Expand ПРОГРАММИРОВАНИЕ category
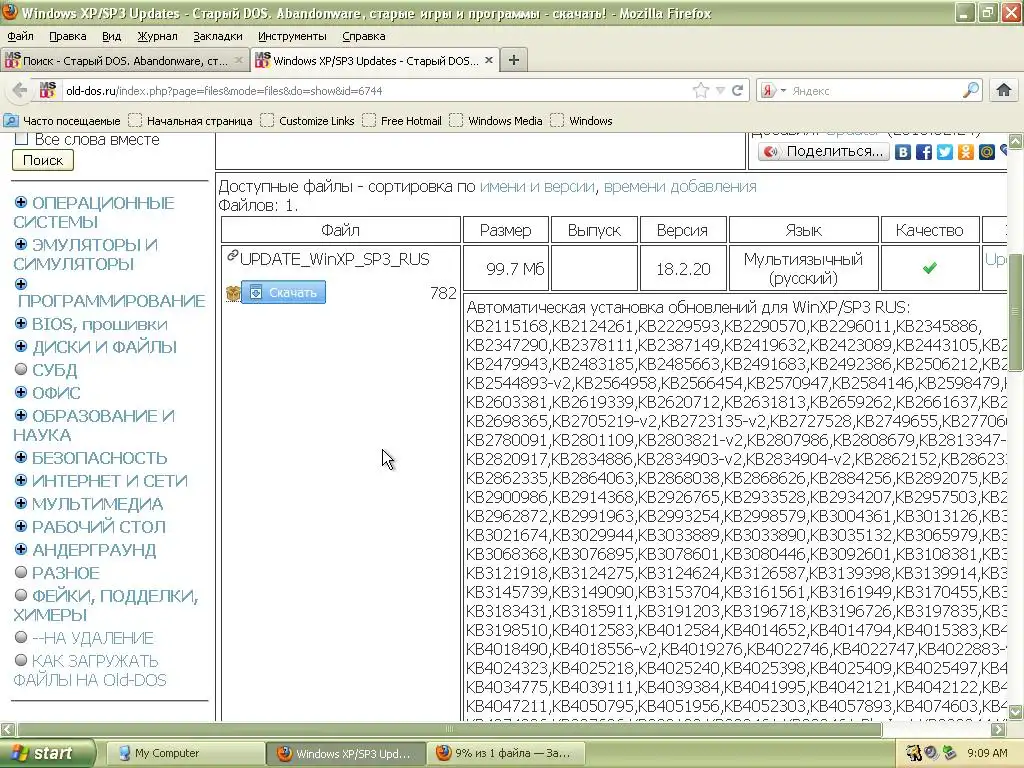 click(21, 283)
